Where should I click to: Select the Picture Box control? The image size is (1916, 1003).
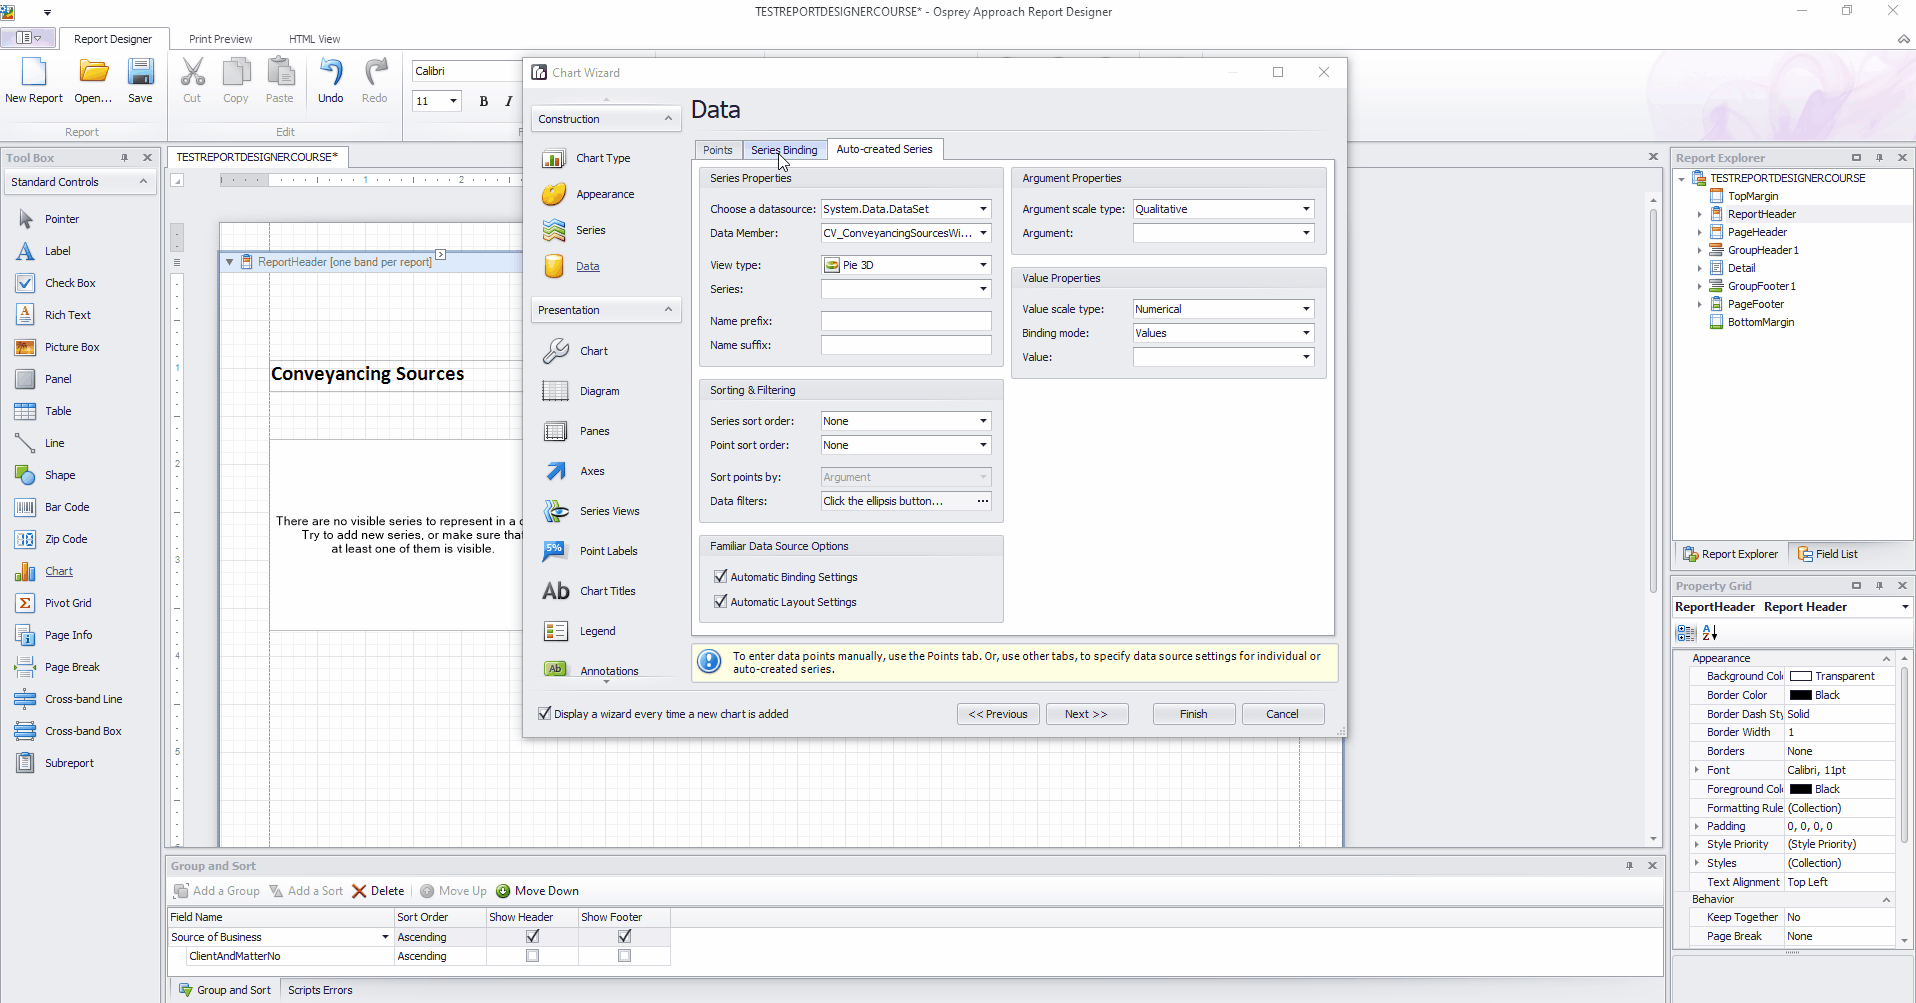click(x=72, y=347)
